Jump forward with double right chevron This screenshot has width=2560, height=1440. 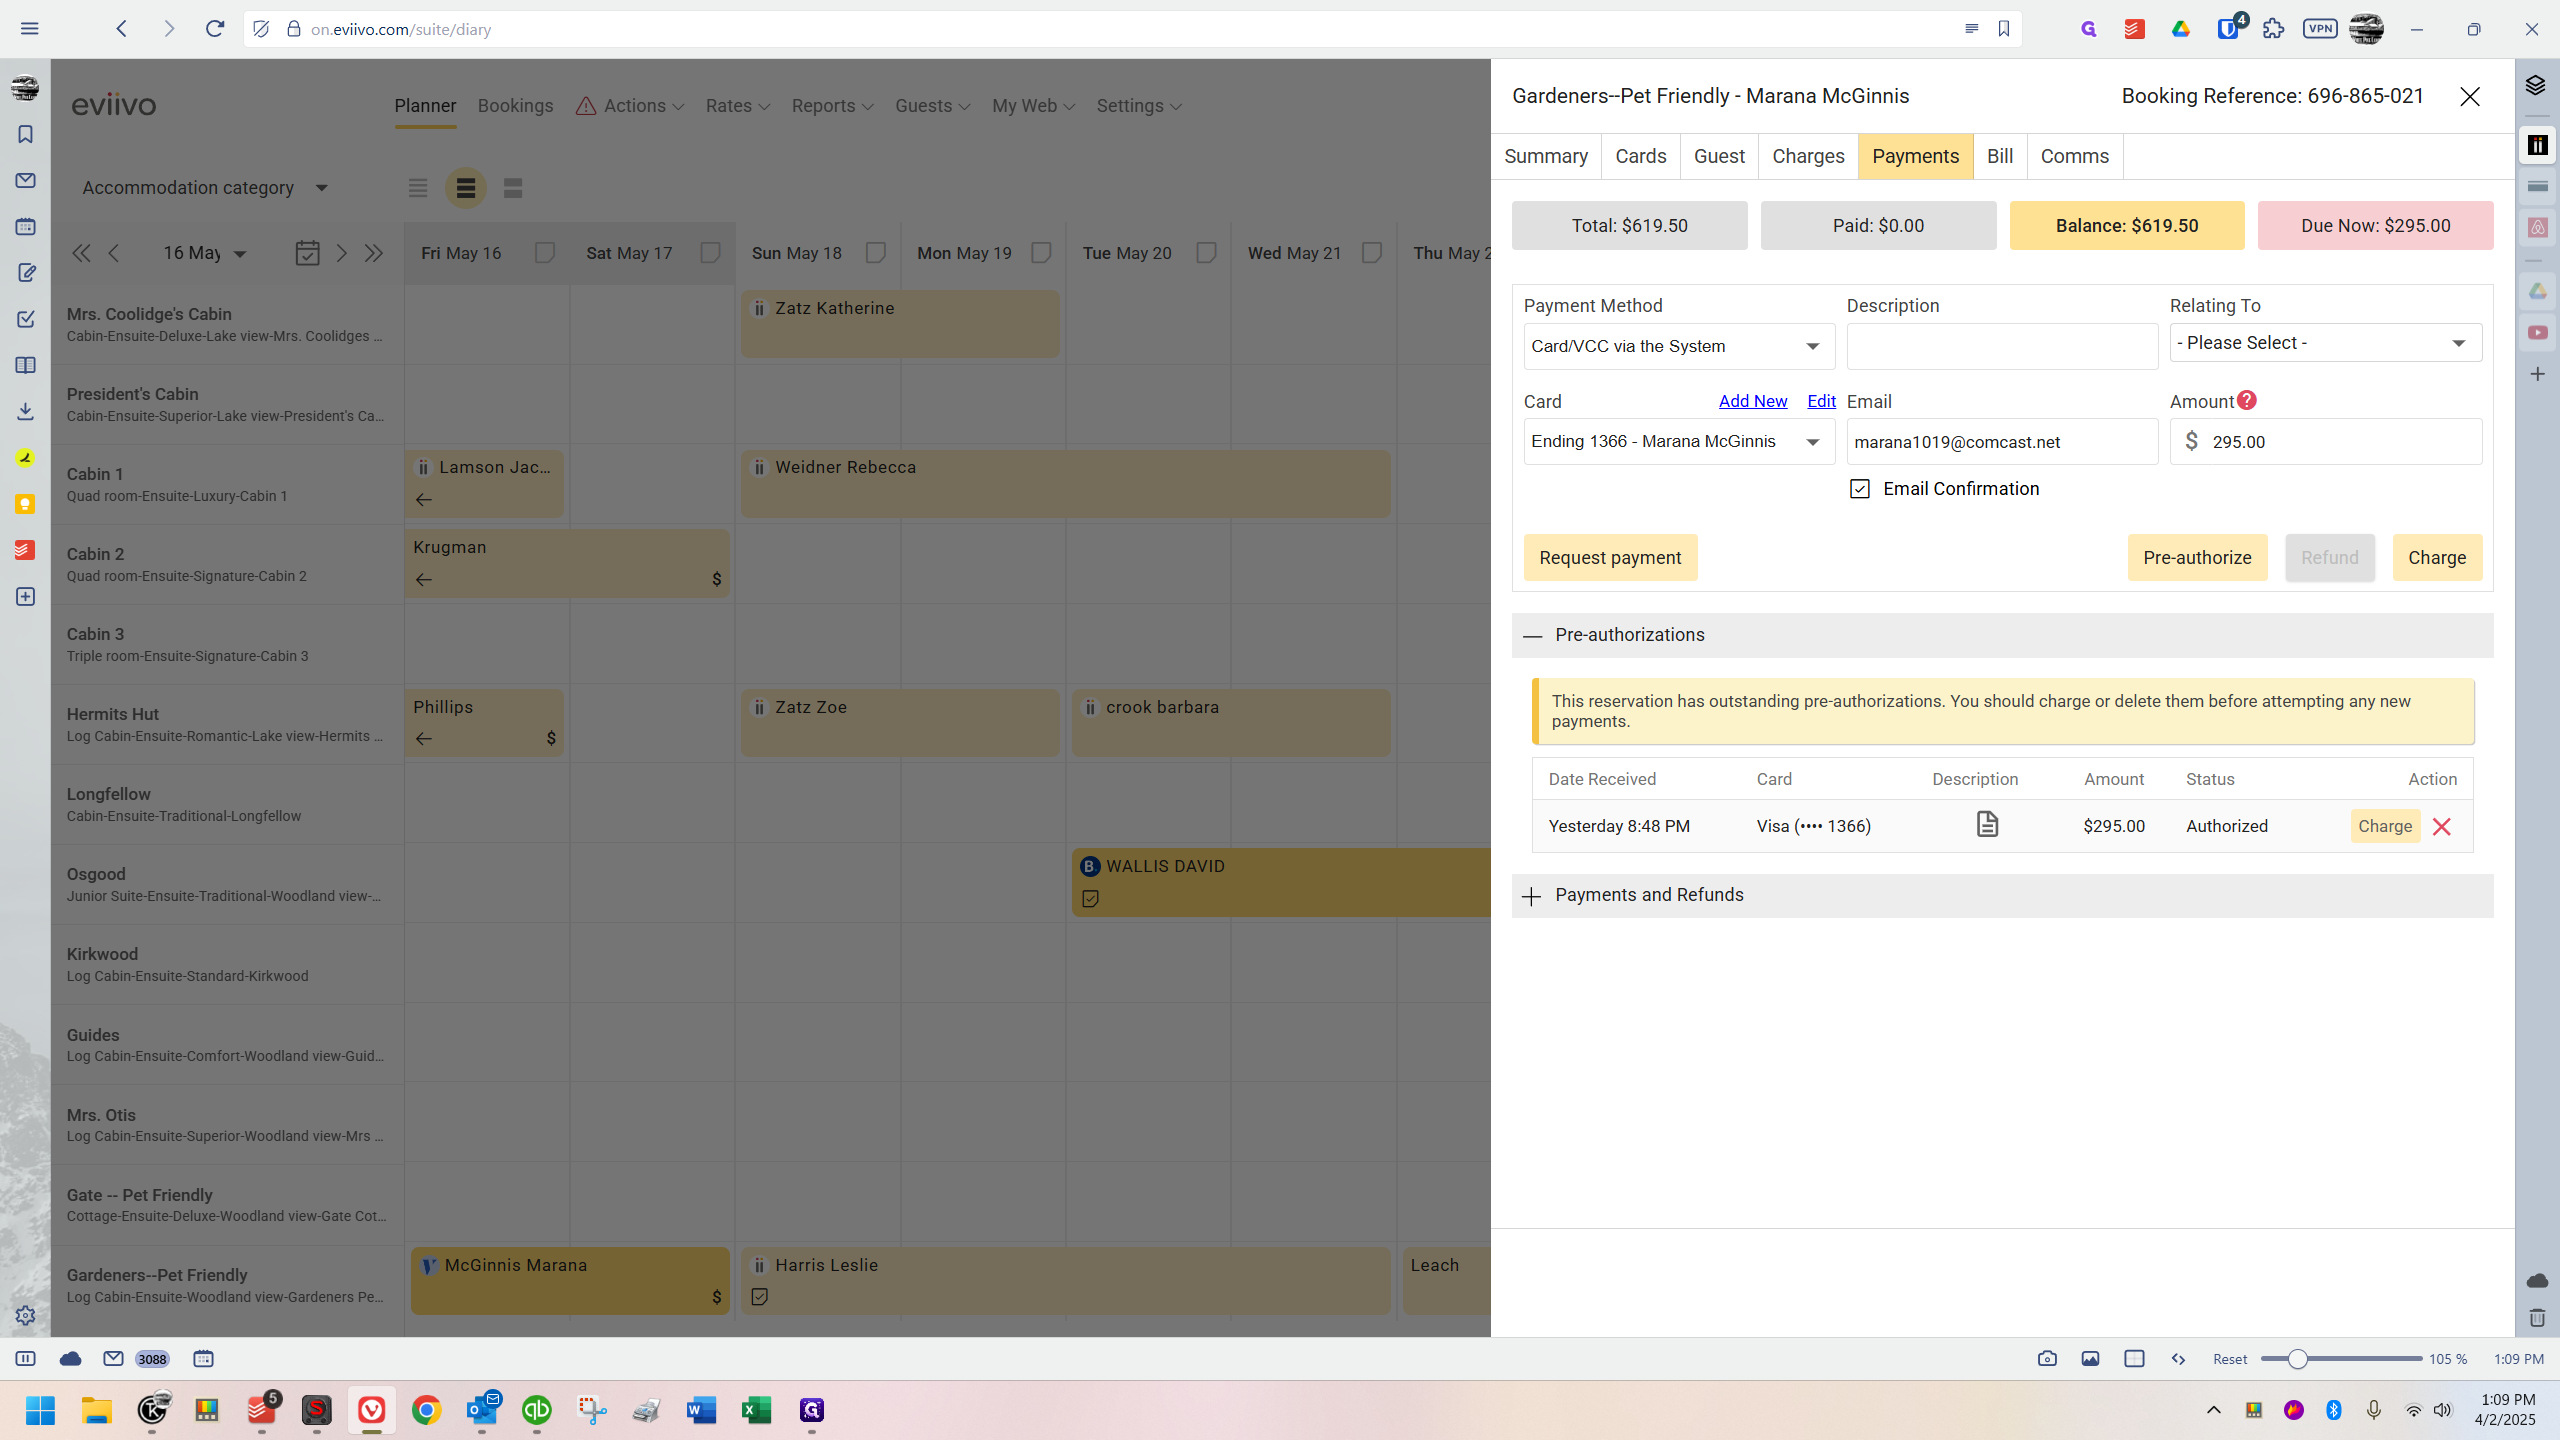tap(374, 253)
